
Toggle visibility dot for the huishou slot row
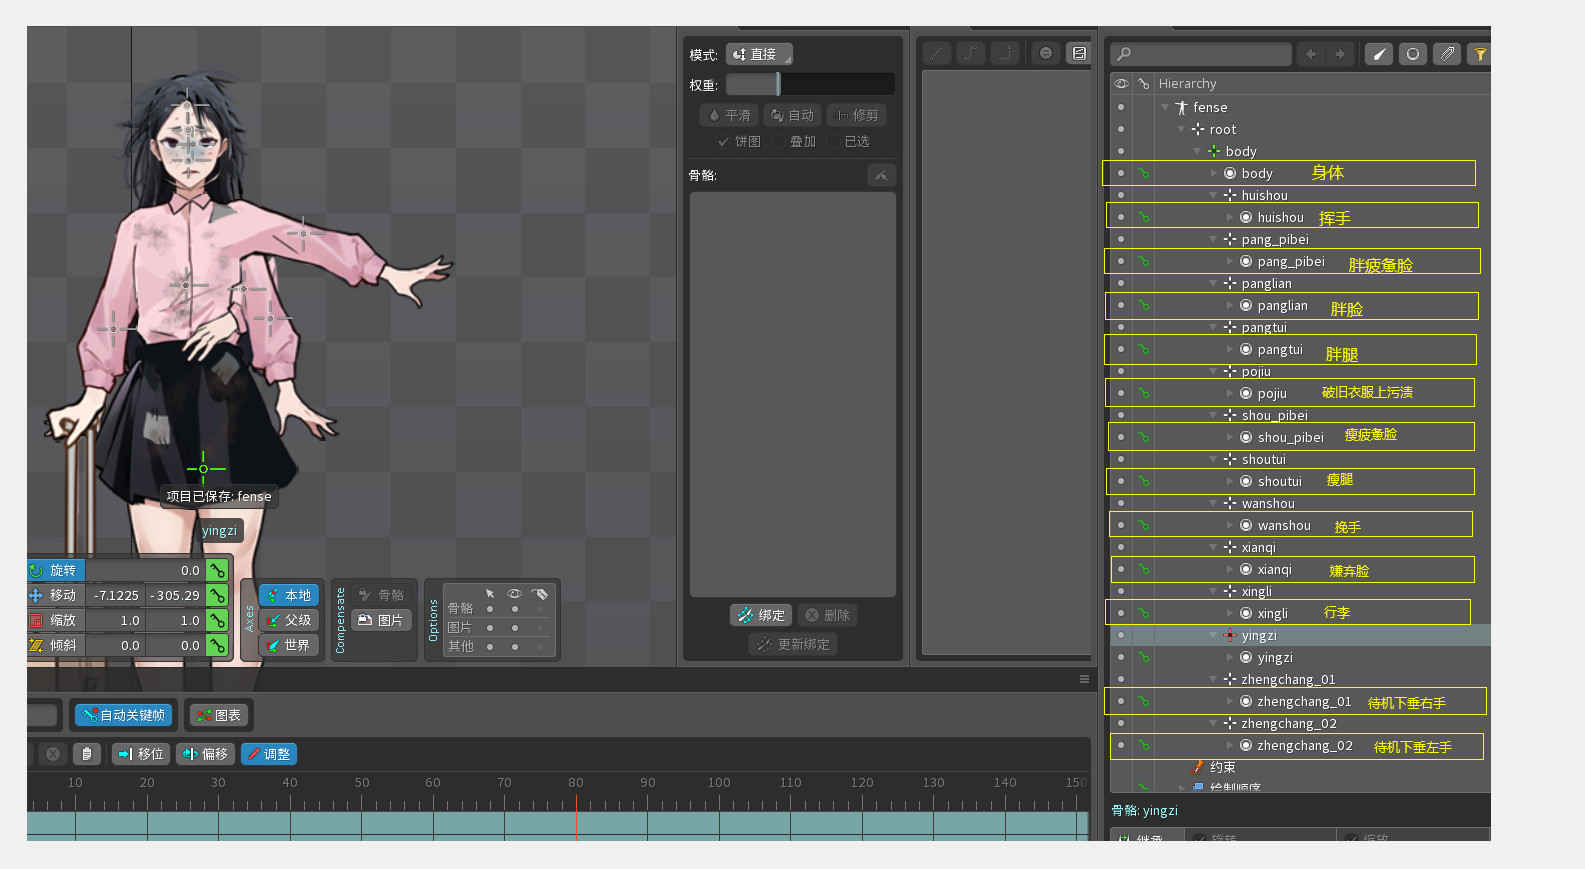coord(1120,217)
